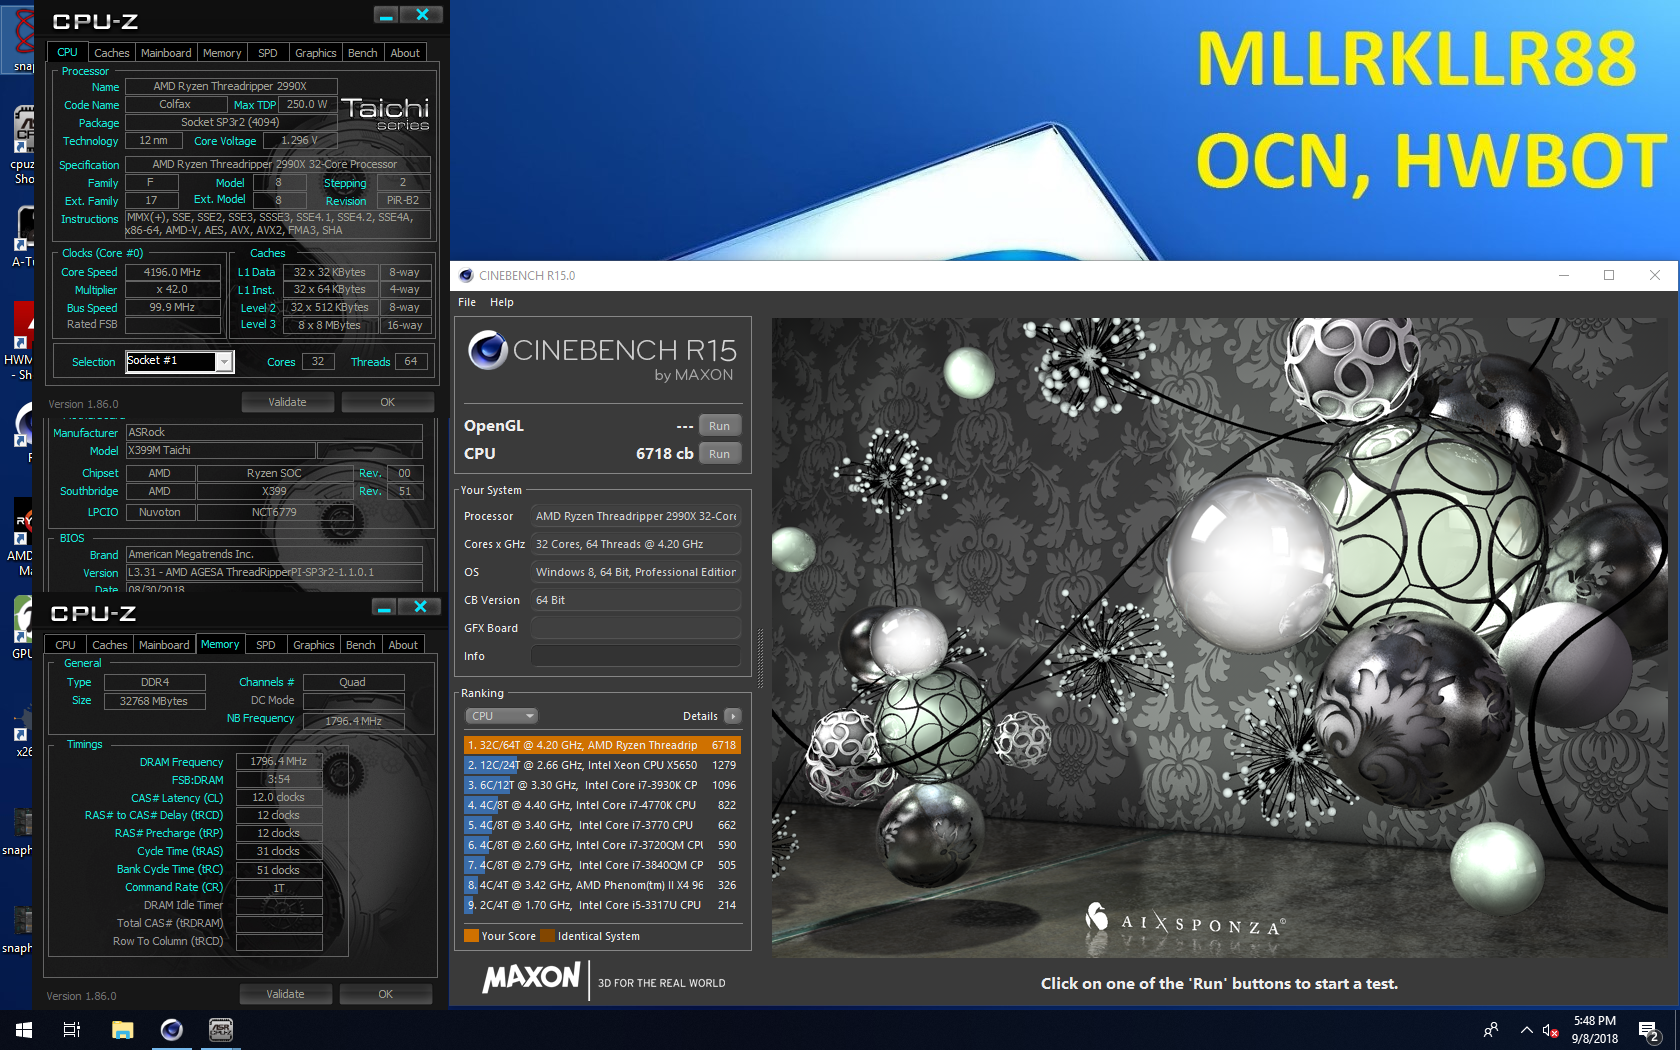Open the Cinebench Help menu
The image size is (1680, 1050).
[502, 302]
